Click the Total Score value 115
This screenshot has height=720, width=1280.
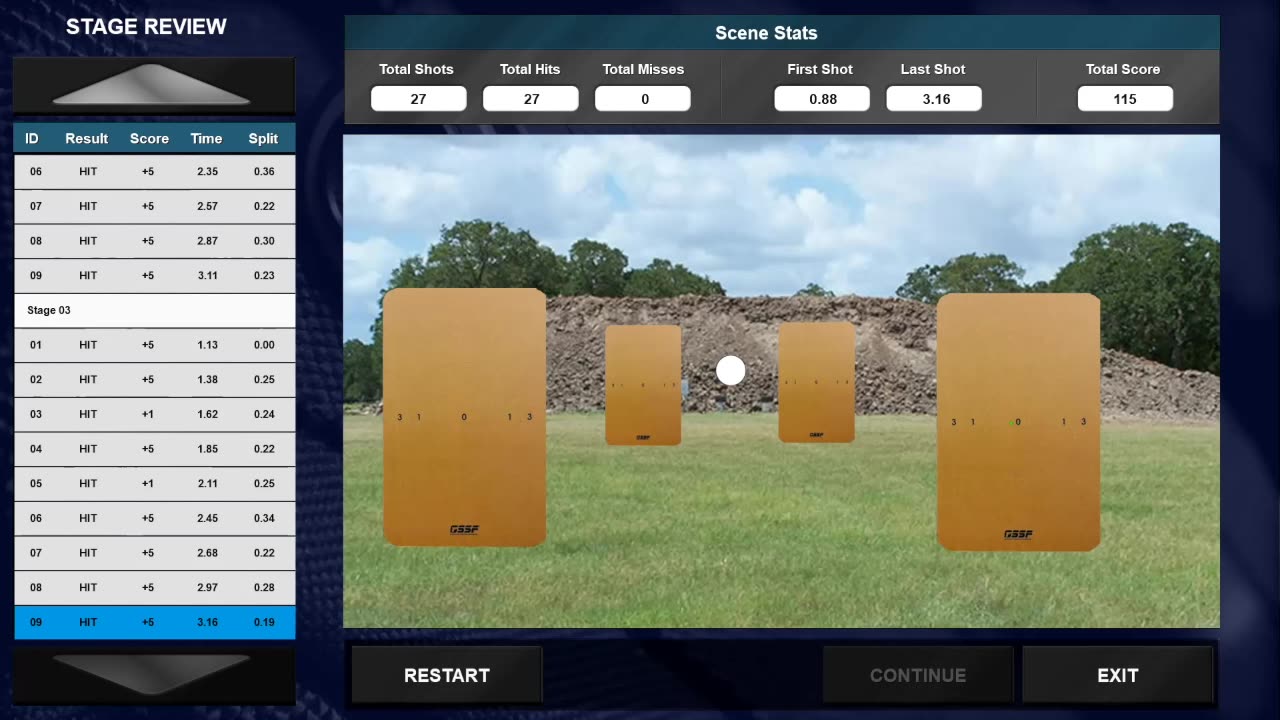(1125, 99)
